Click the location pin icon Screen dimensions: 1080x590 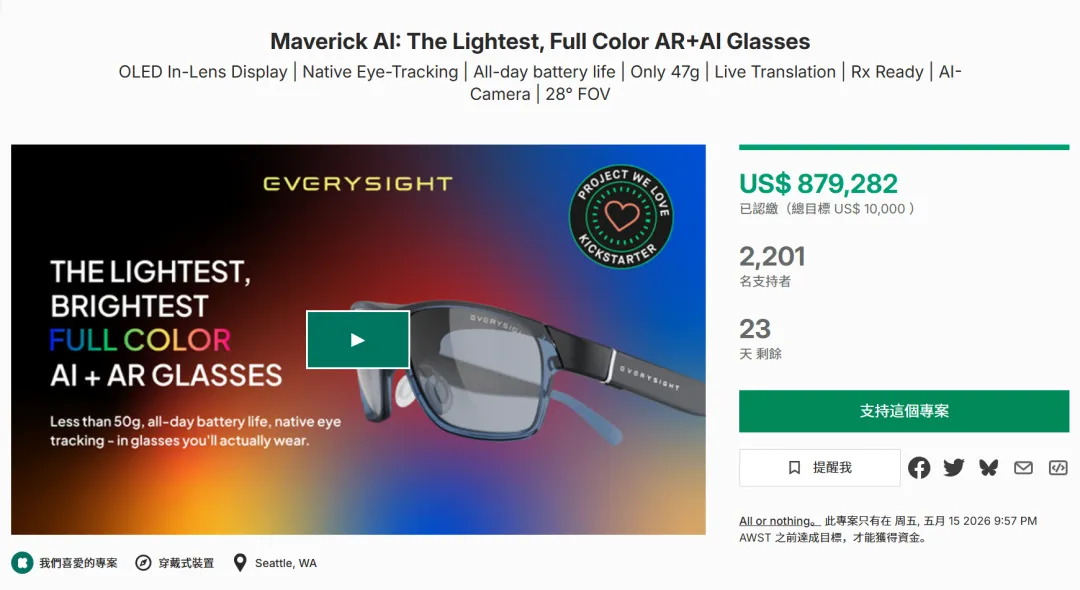pyautogui.click(x=240, y=563)
